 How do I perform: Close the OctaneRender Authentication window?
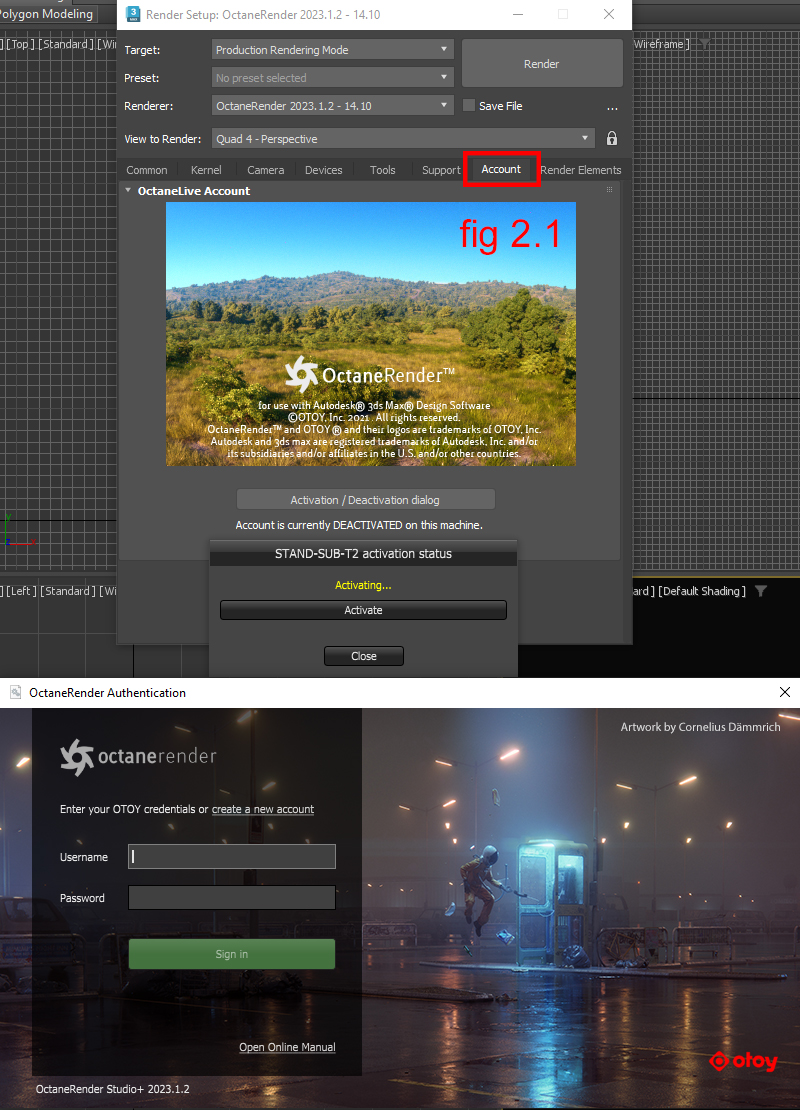point(784,692)
